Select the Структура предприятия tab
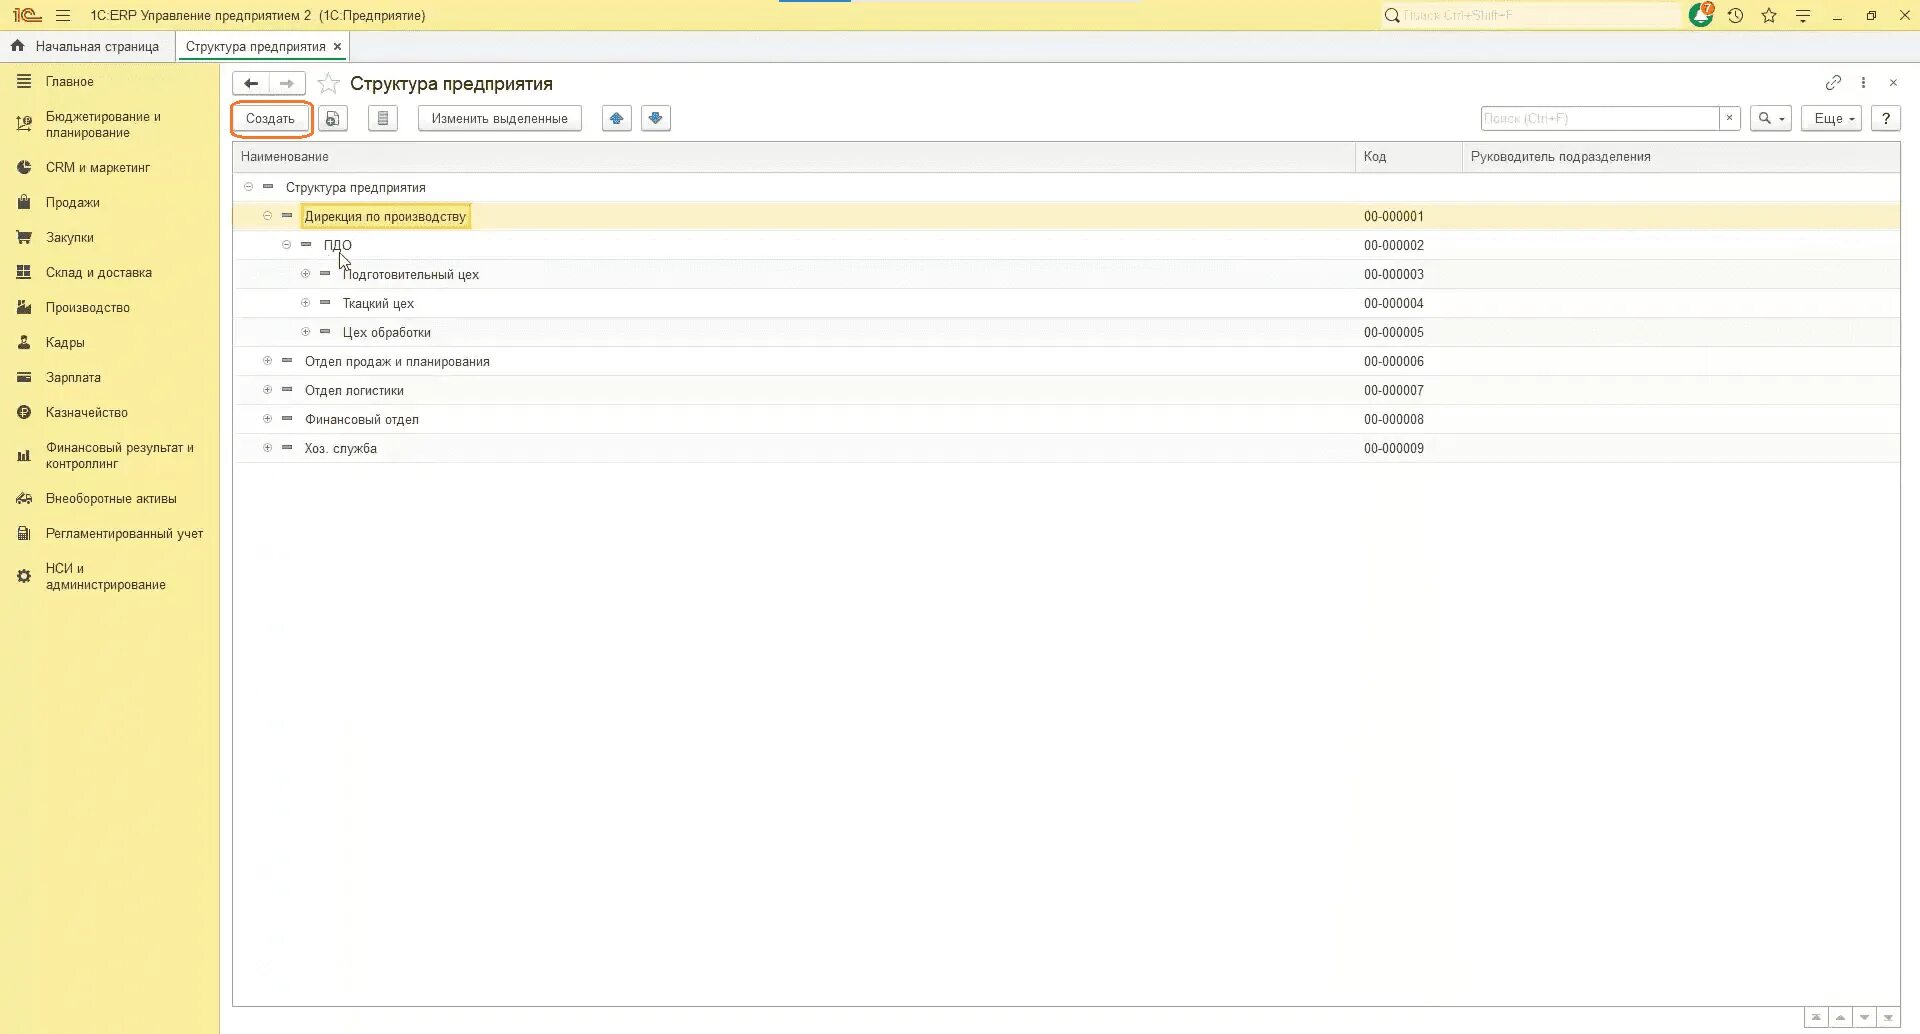This screenshot has width=1920, height=1034. point(255,46)
